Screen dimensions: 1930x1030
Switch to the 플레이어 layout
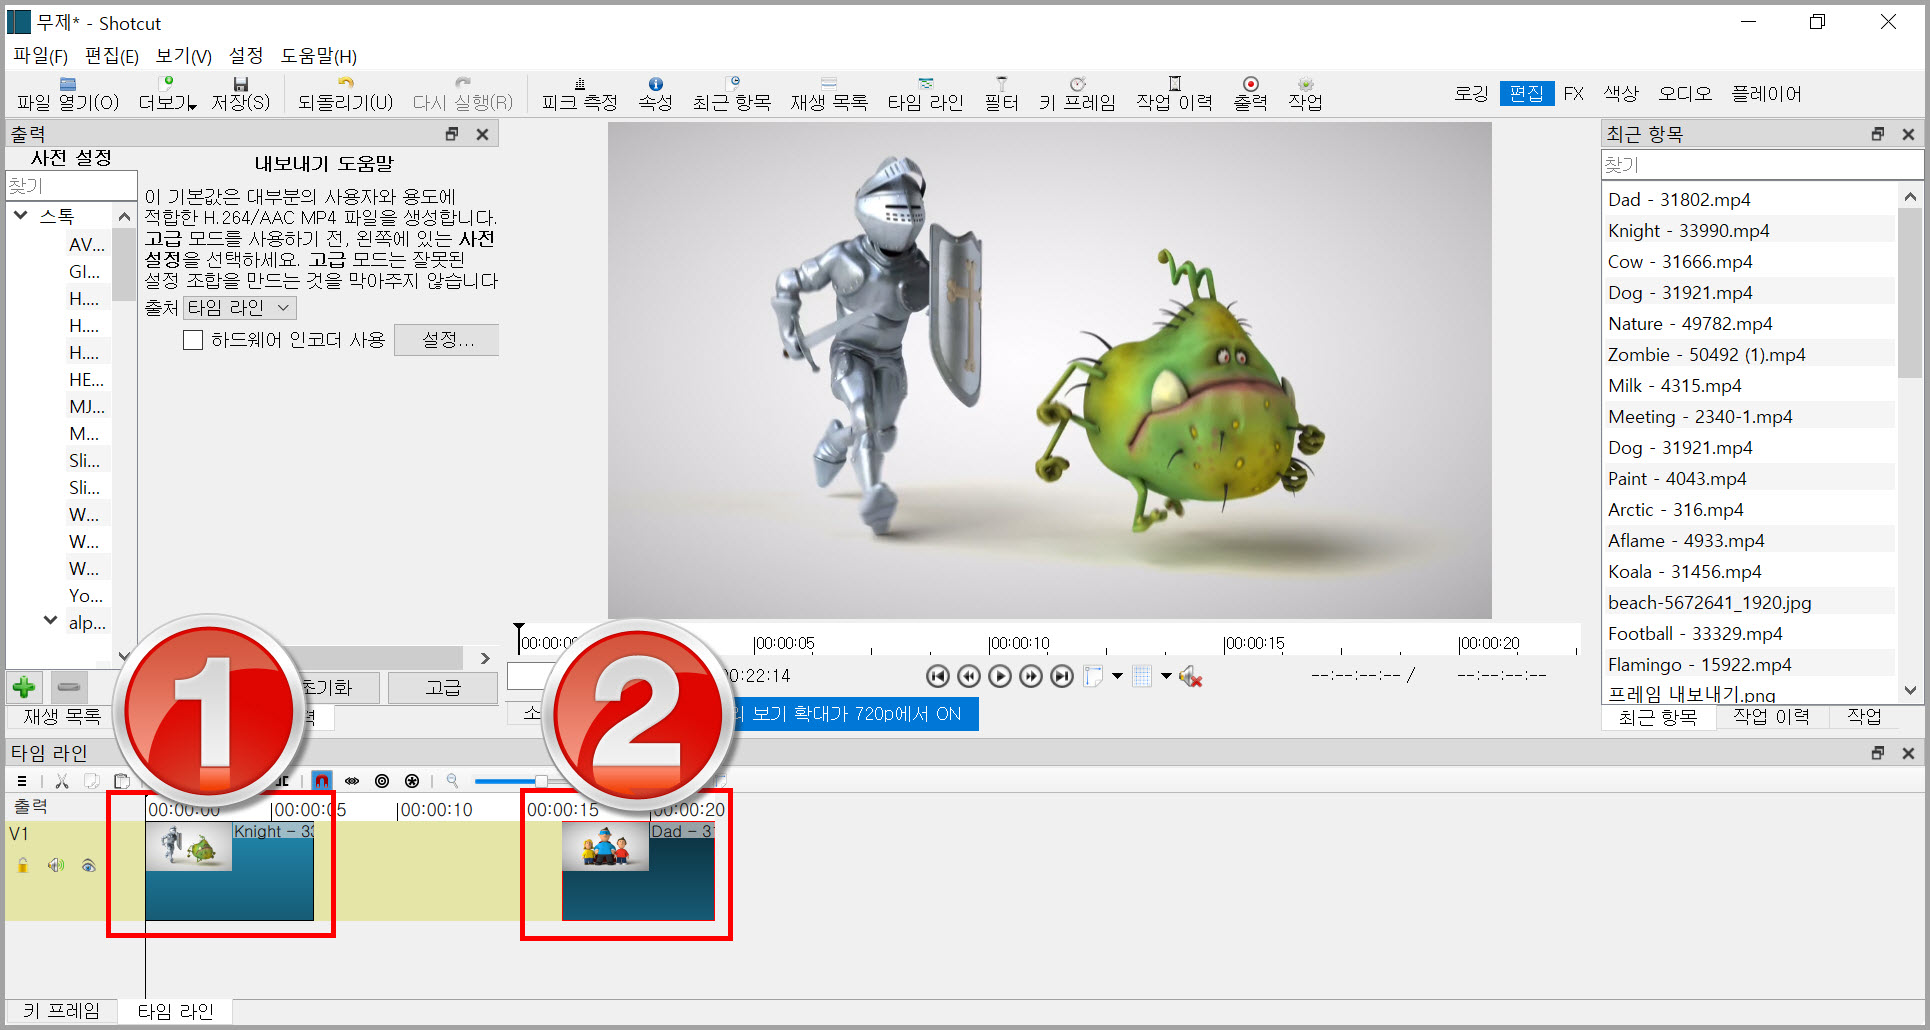pyautogui.click(x=1766, y=94)
